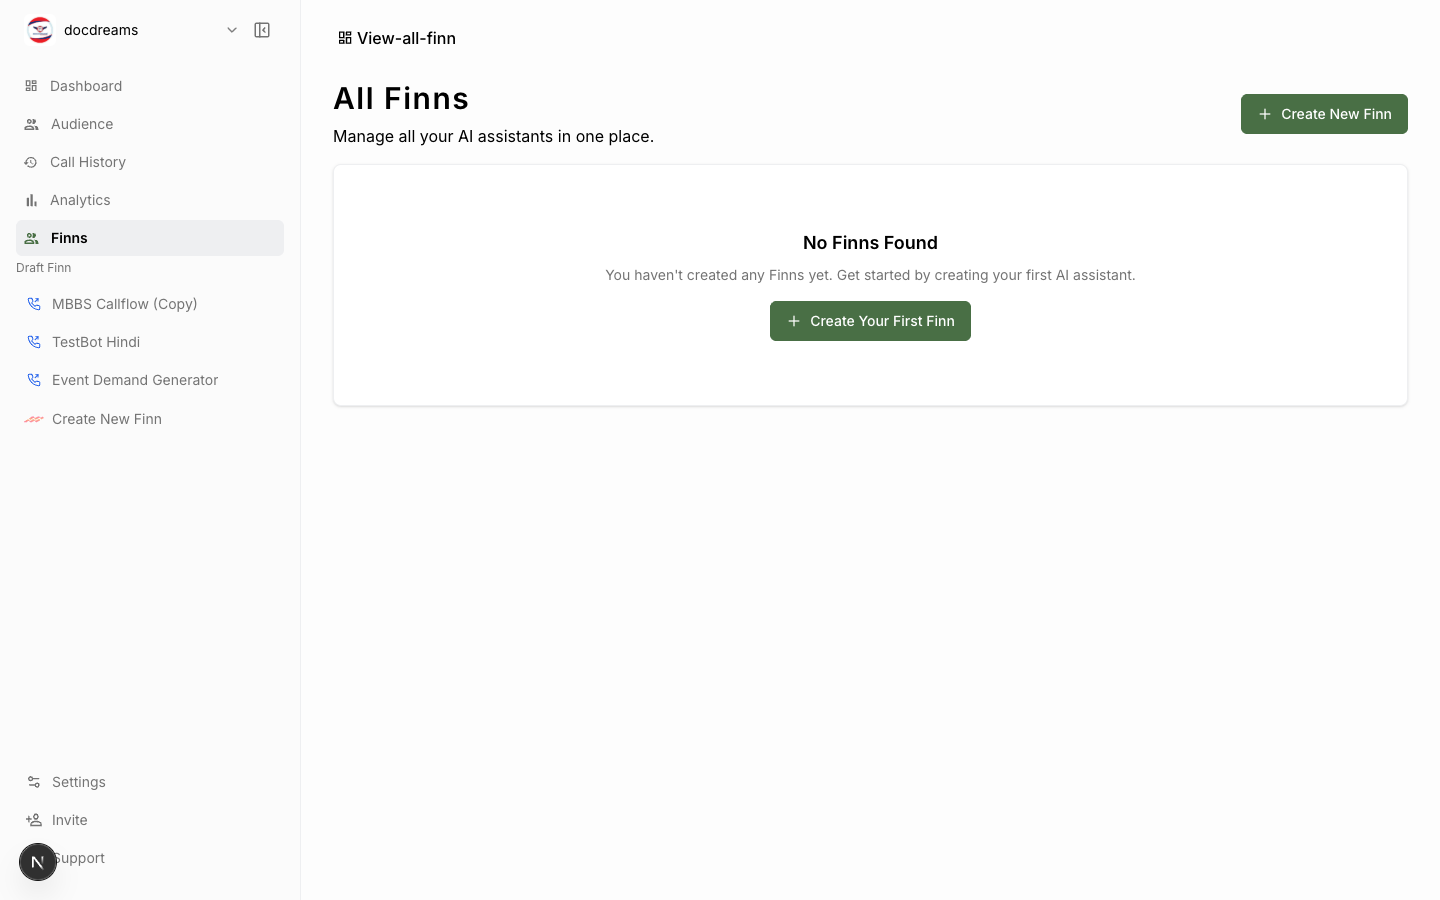Click the Draft Finn section label
The height and width of the screenshot is (900, 1440).
pos(44,268)
